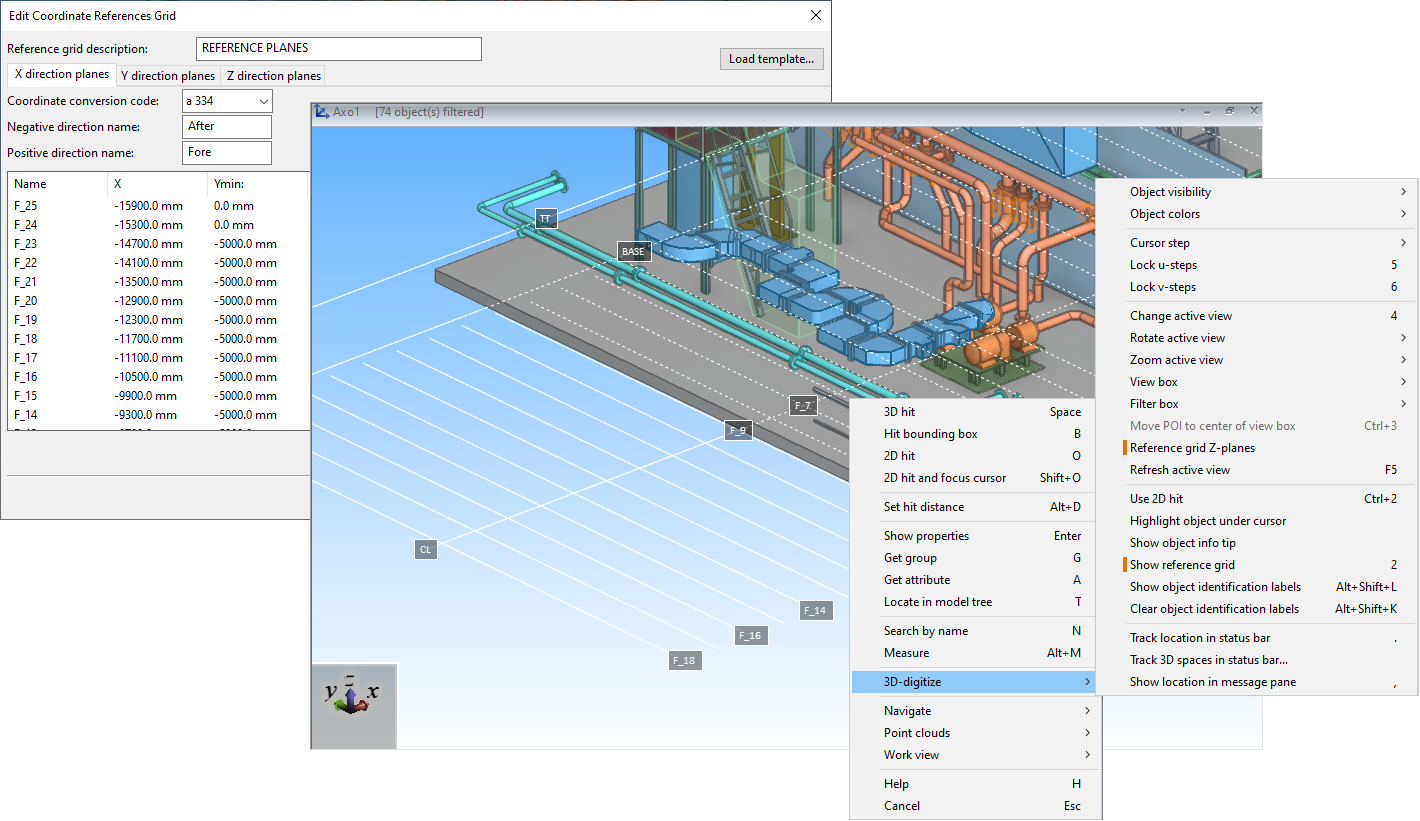Select X direction planes tab
The image size is (1420, 821).
(62, 74)
